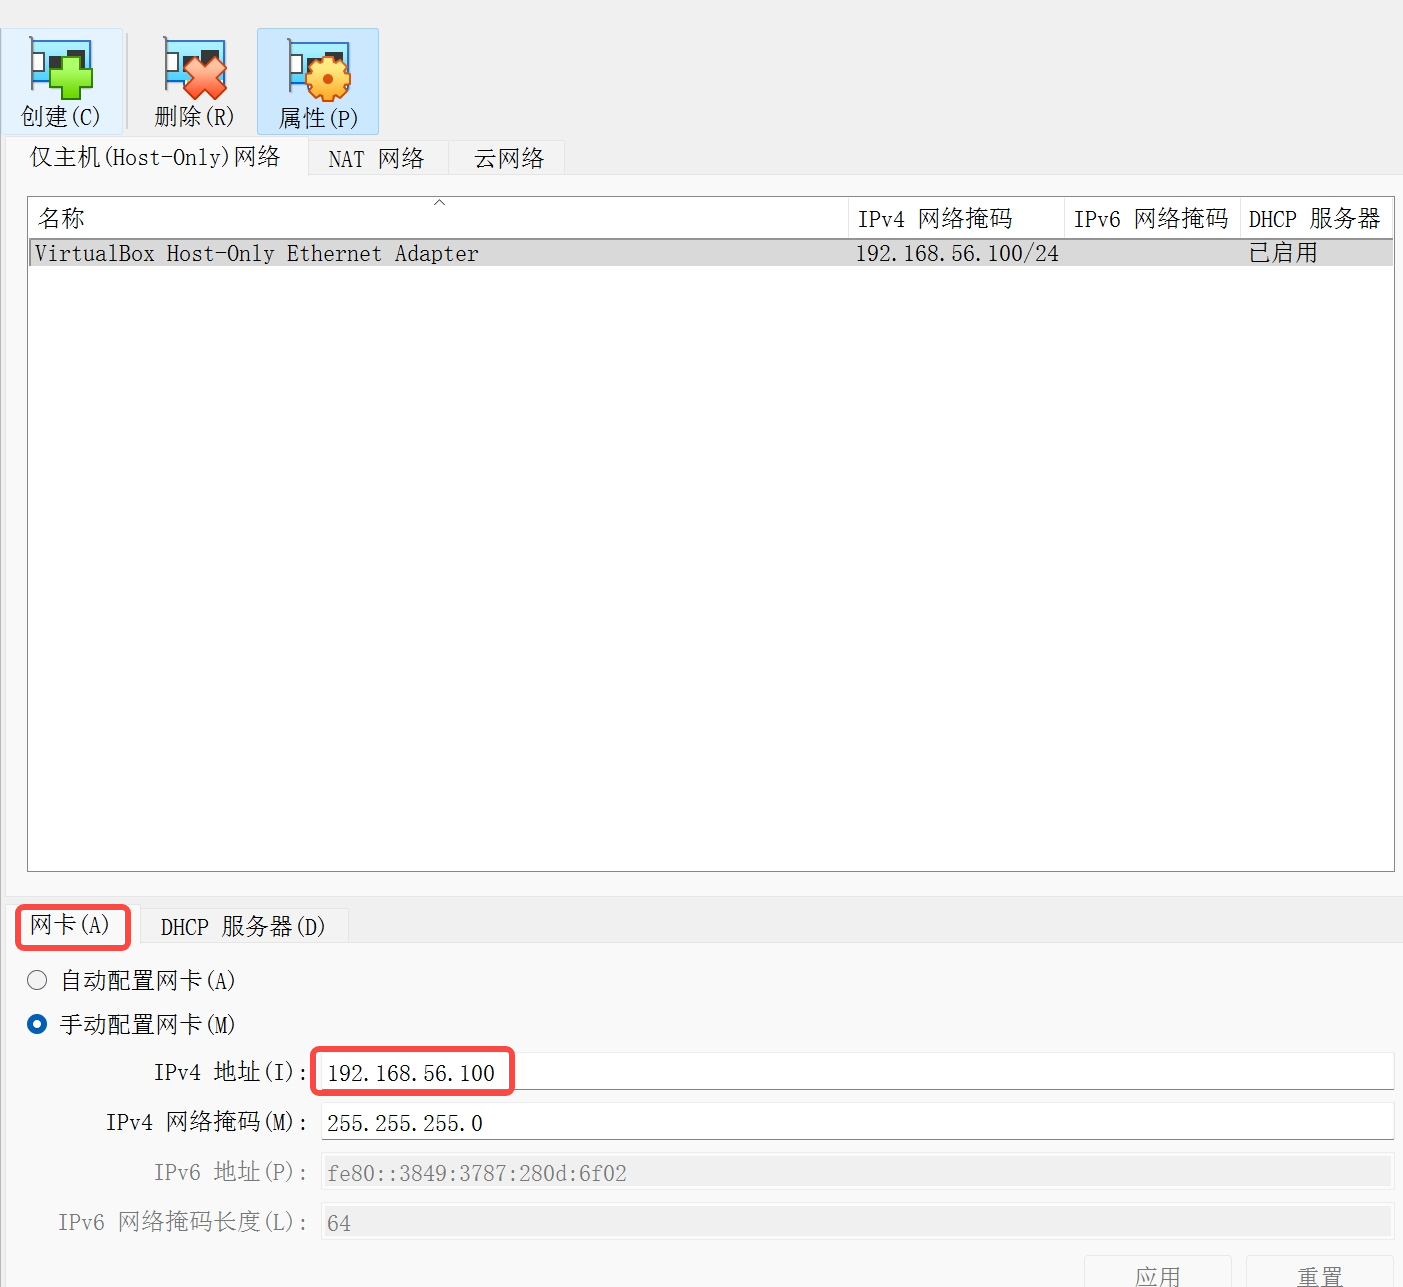The height and width of the screenshot is (1287, 1403).
Task: Click the IPv4 网络掩码 column header
Action: click(x=956, y=218)
